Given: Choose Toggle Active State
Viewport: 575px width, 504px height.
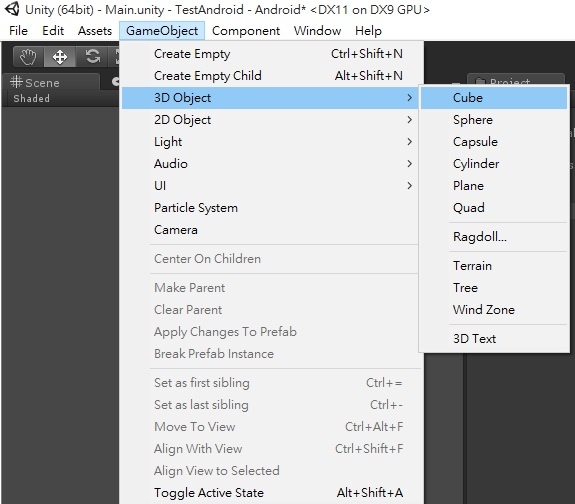Looking at the screenshot, I should coord(271,493).
